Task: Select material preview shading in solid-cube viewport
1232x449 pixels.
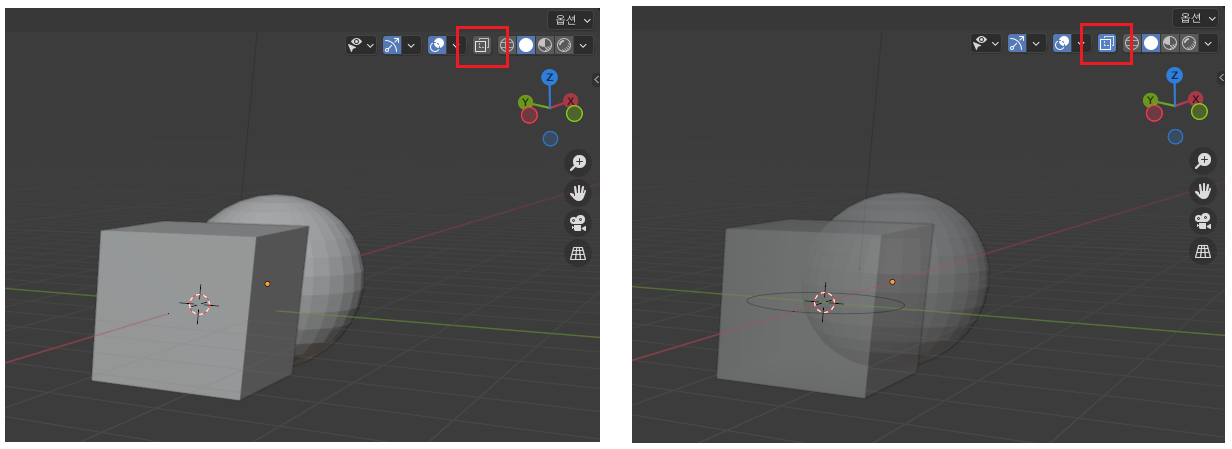Action: tap(545, 45)
